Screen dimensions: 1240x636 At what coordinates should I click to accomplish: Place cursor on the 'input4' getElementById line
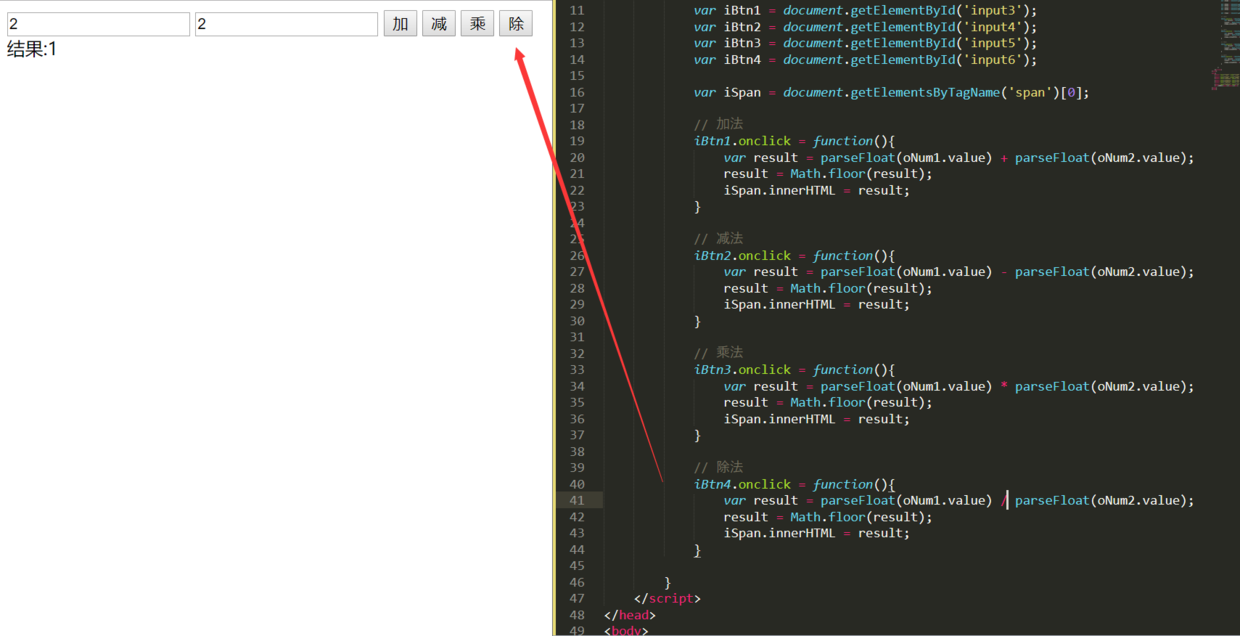865,27
